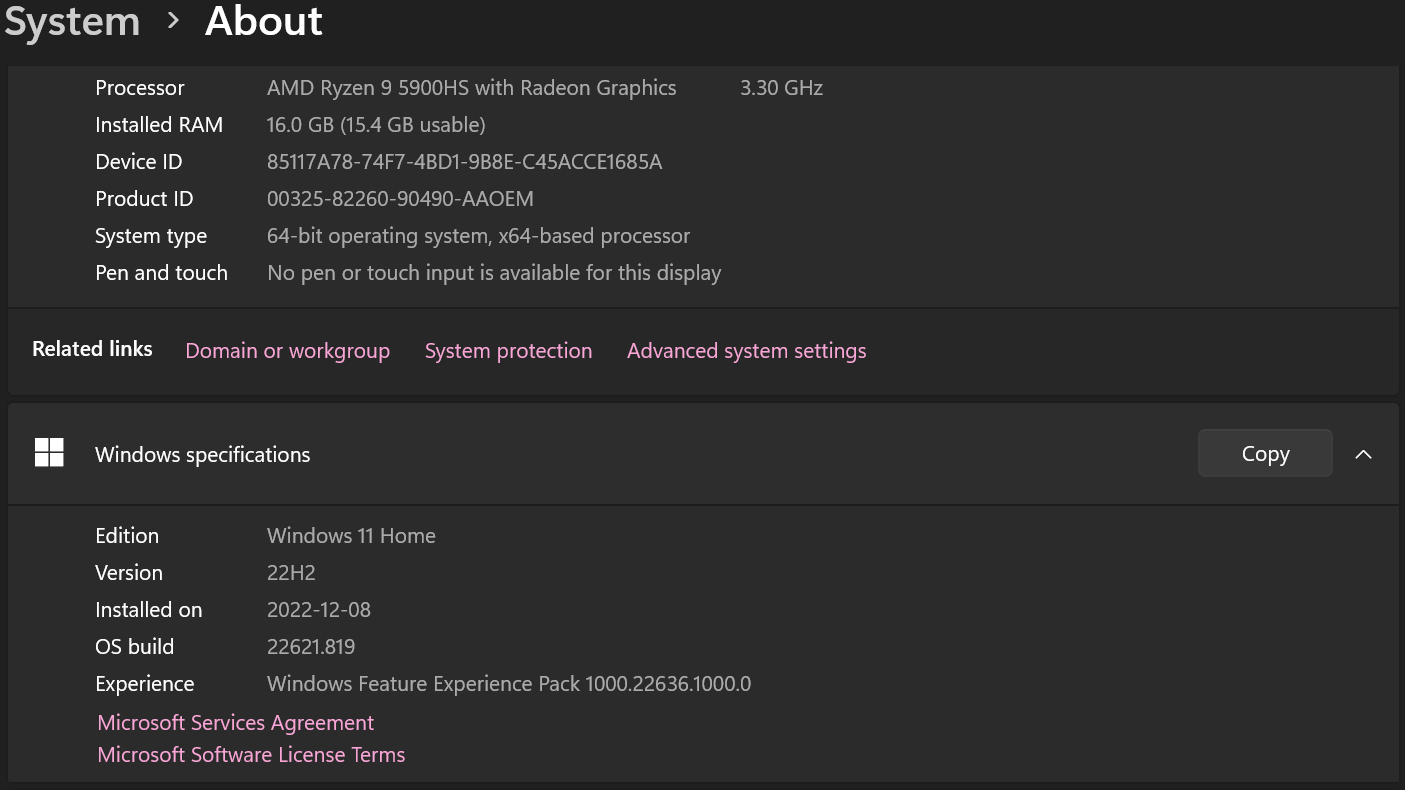Go back to System in the breadcrumb
This screenshot has width=1405, height=790.
[x=72, y=21]
